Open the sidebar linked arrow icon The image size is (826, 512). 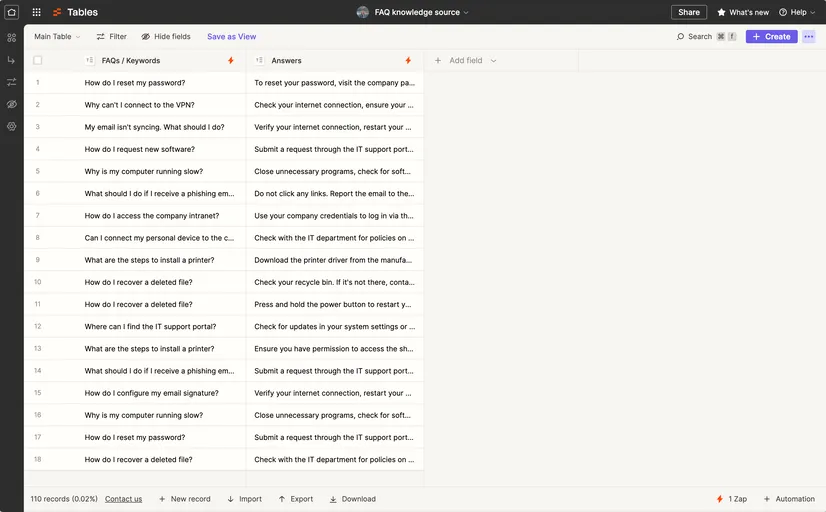[12, 60]
